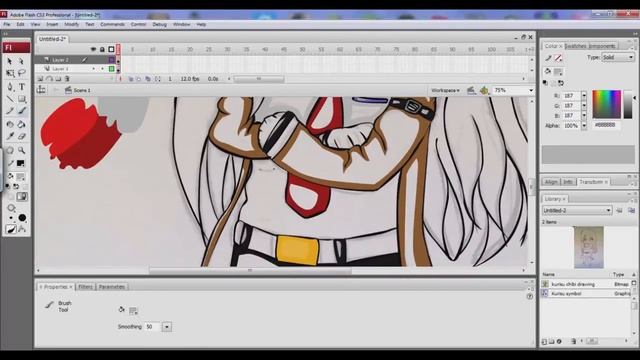Open the Alpha 100% slider arrow

[x=584, y=126]
